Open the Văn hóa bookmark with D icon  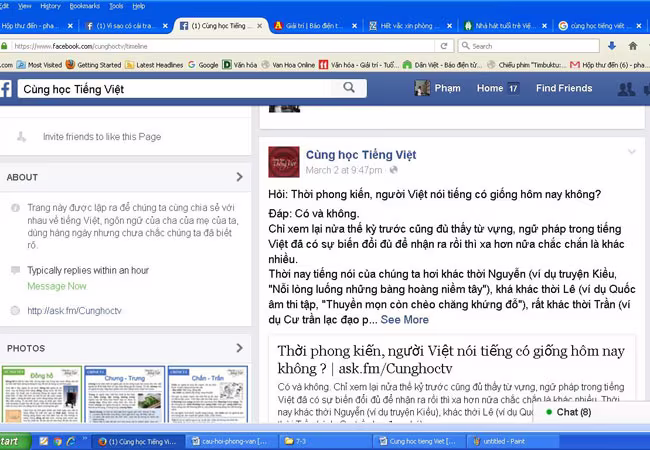tap(240, 65)
